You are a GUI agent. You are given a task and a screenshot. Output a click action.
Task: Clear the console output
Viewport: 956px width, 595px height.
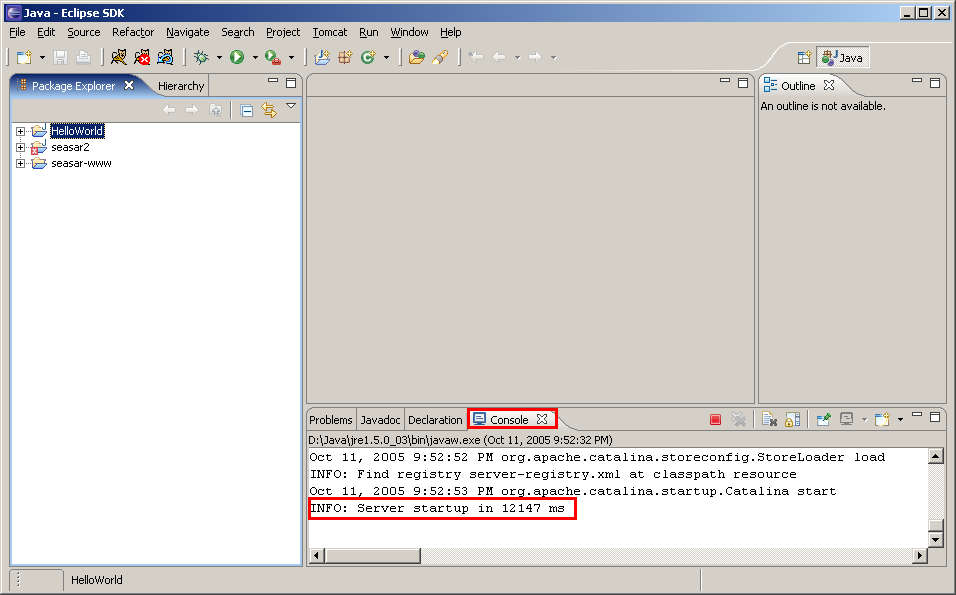[768, 420]
